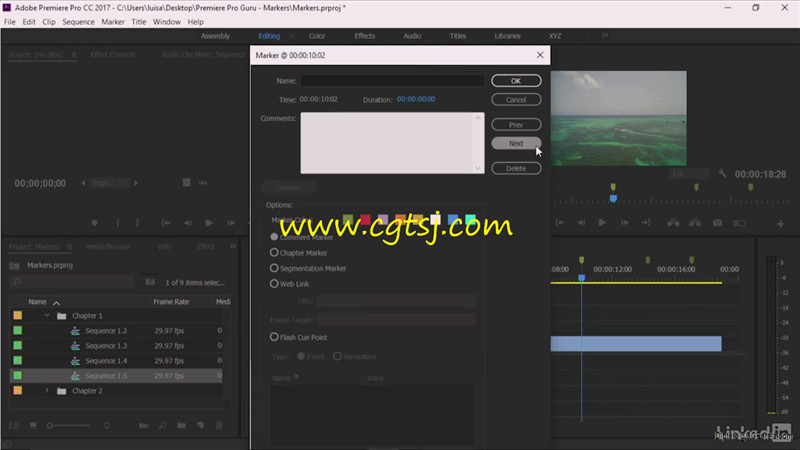Play the Source monitor

[x=209, y=223]
